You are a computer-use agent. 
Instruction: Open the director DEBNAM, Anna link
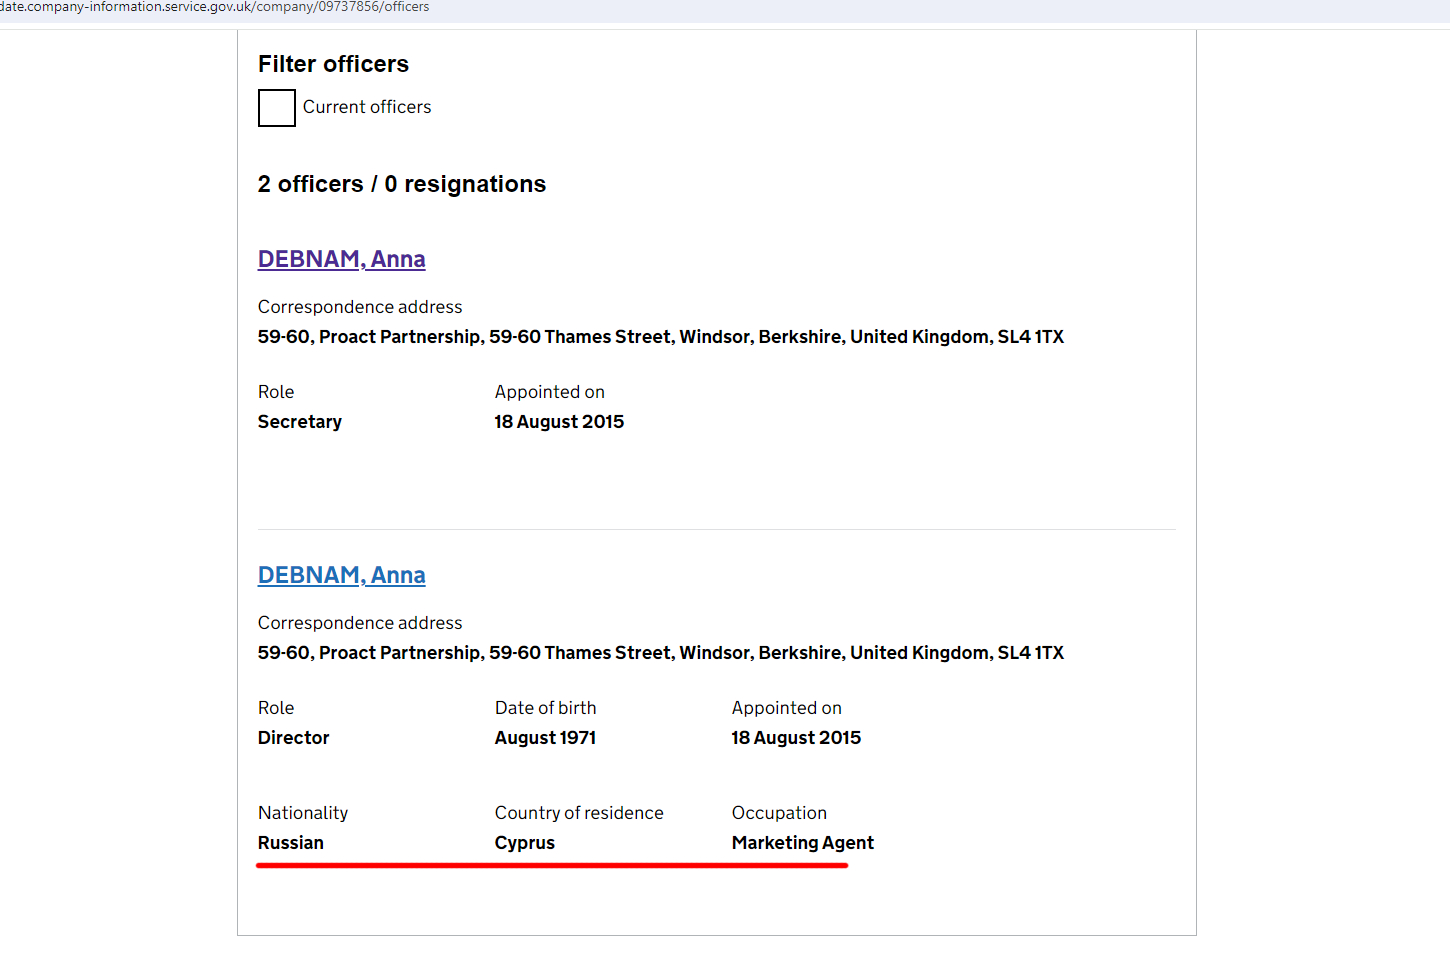341,575
